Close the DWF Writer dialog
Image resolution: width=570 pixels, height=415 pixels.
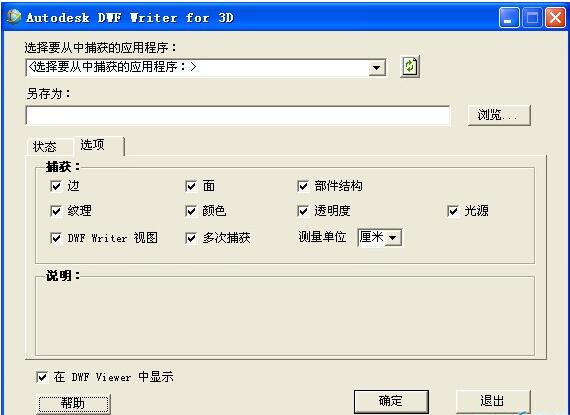coord(555,17)
